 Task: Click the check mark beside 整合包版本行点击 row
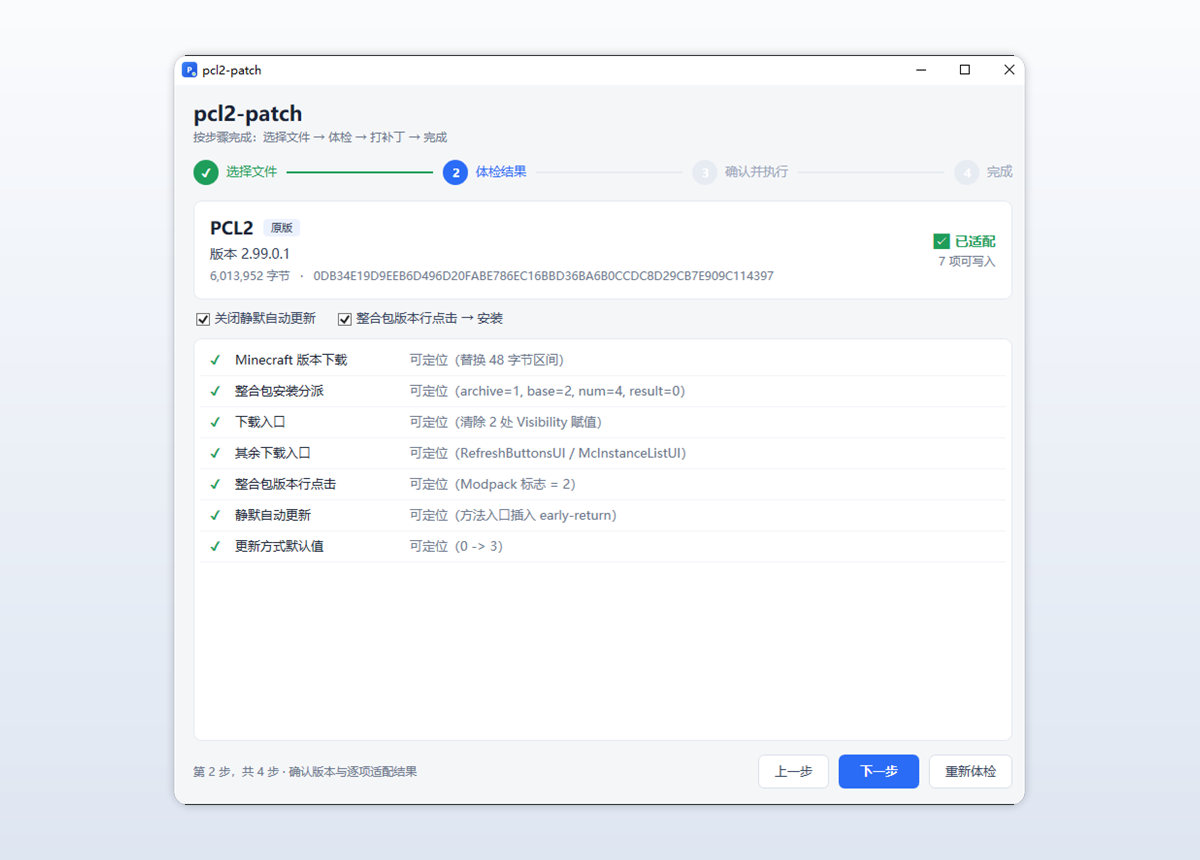215,484
